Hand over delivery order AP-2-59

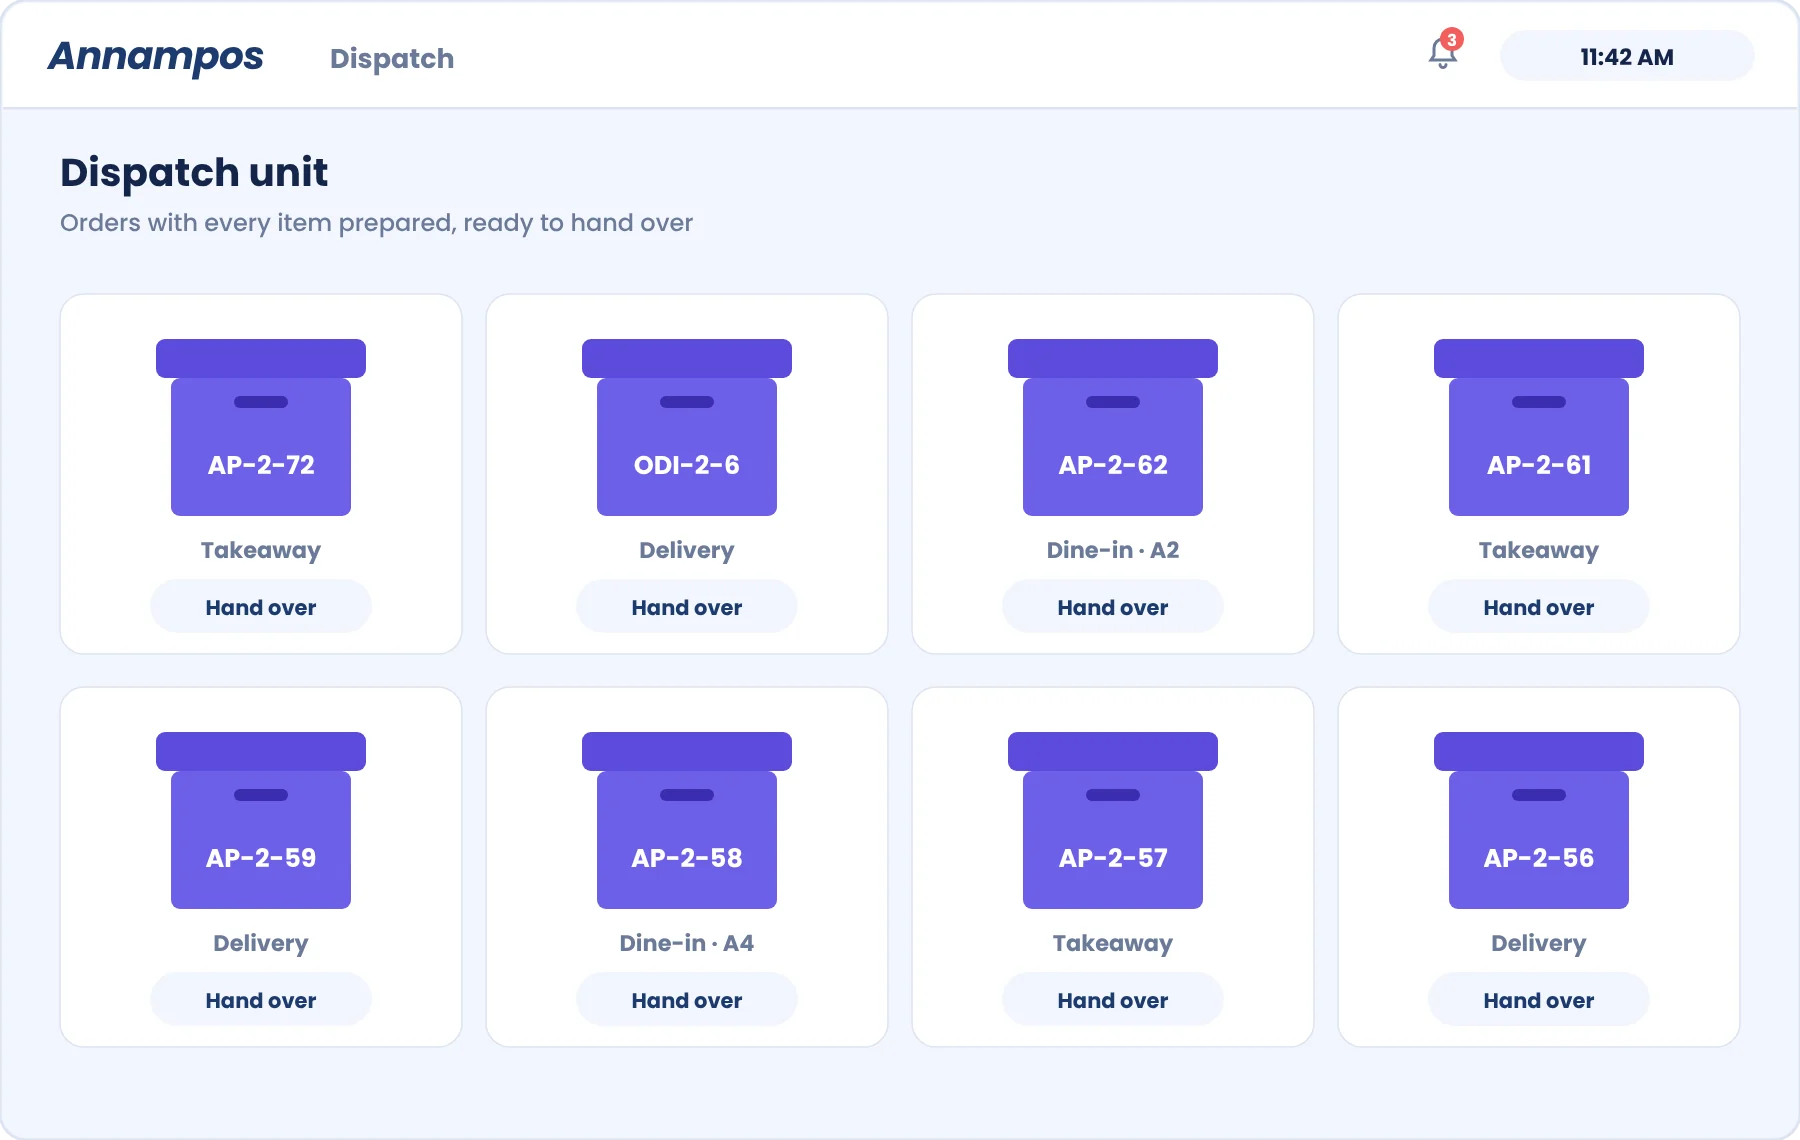click(x=261, y=1000)
